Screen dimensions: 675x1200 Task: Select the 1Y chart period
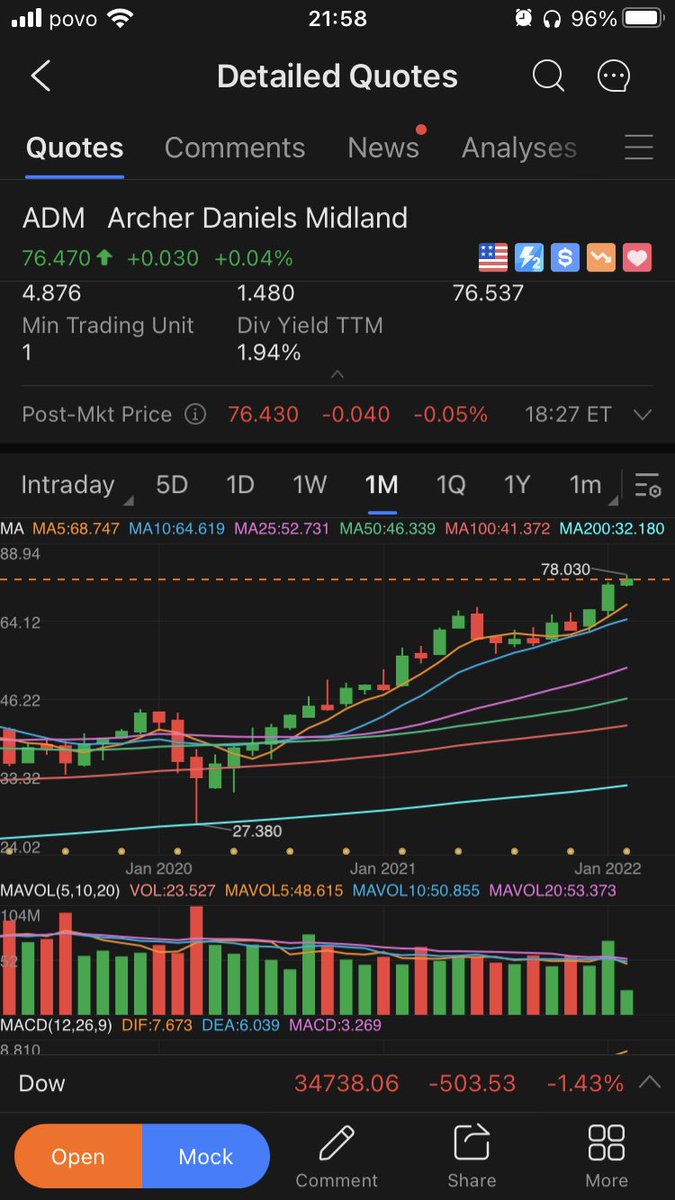tap(517, 485)
